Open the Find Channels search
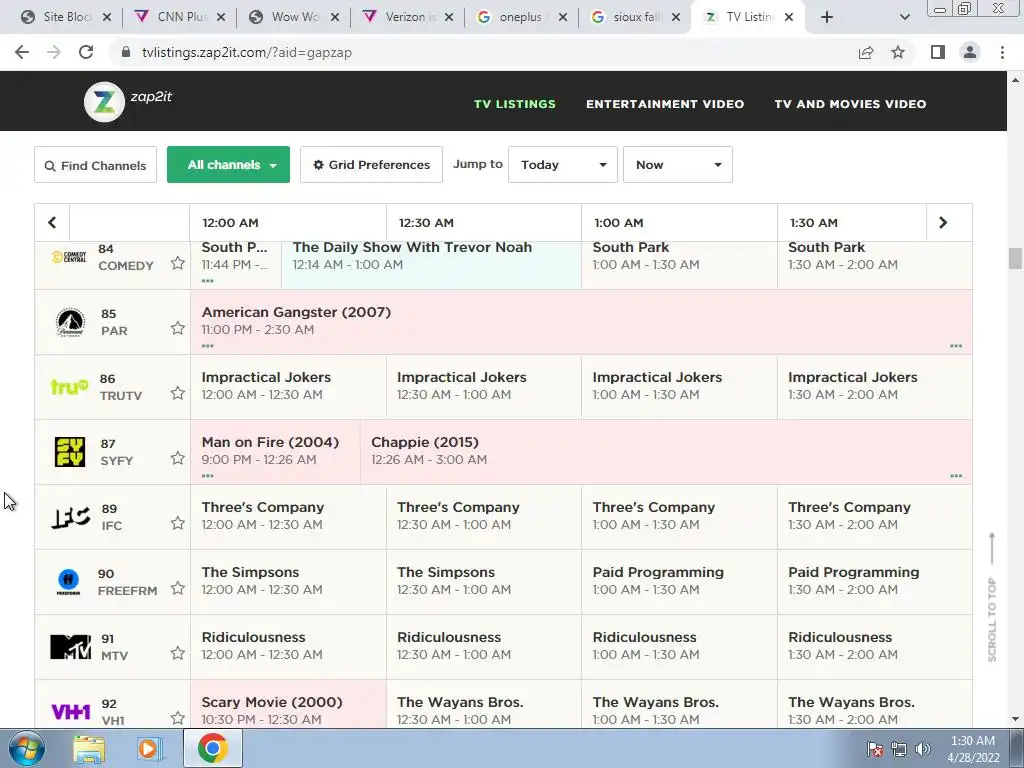Screen dimensions: 1024x768 tap(95, 165)
